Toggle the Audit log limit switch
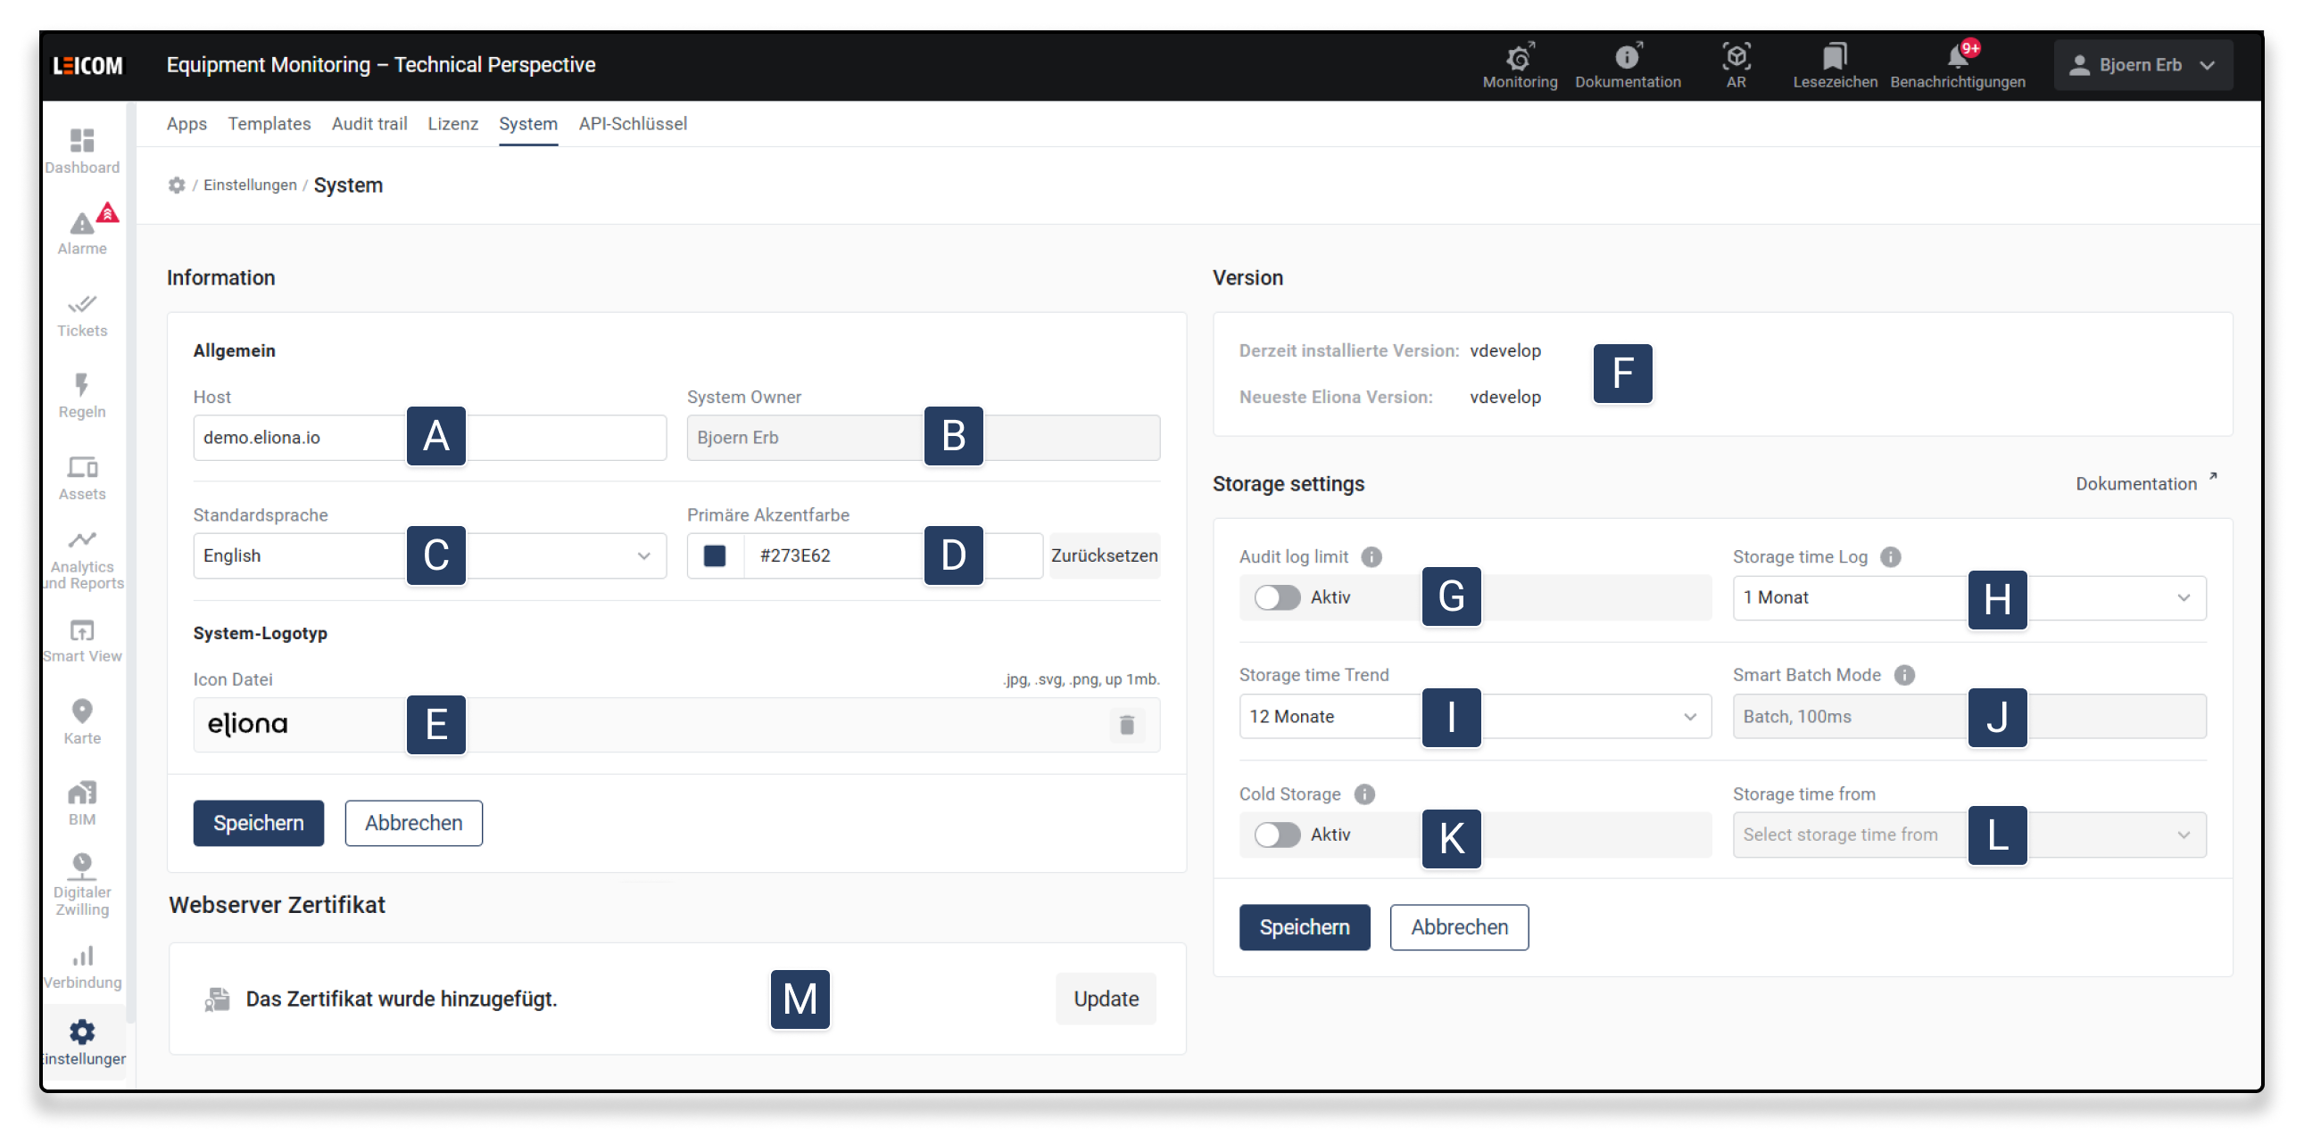This screenshot has width=2304, height=1143. (x=1277, y=598)
